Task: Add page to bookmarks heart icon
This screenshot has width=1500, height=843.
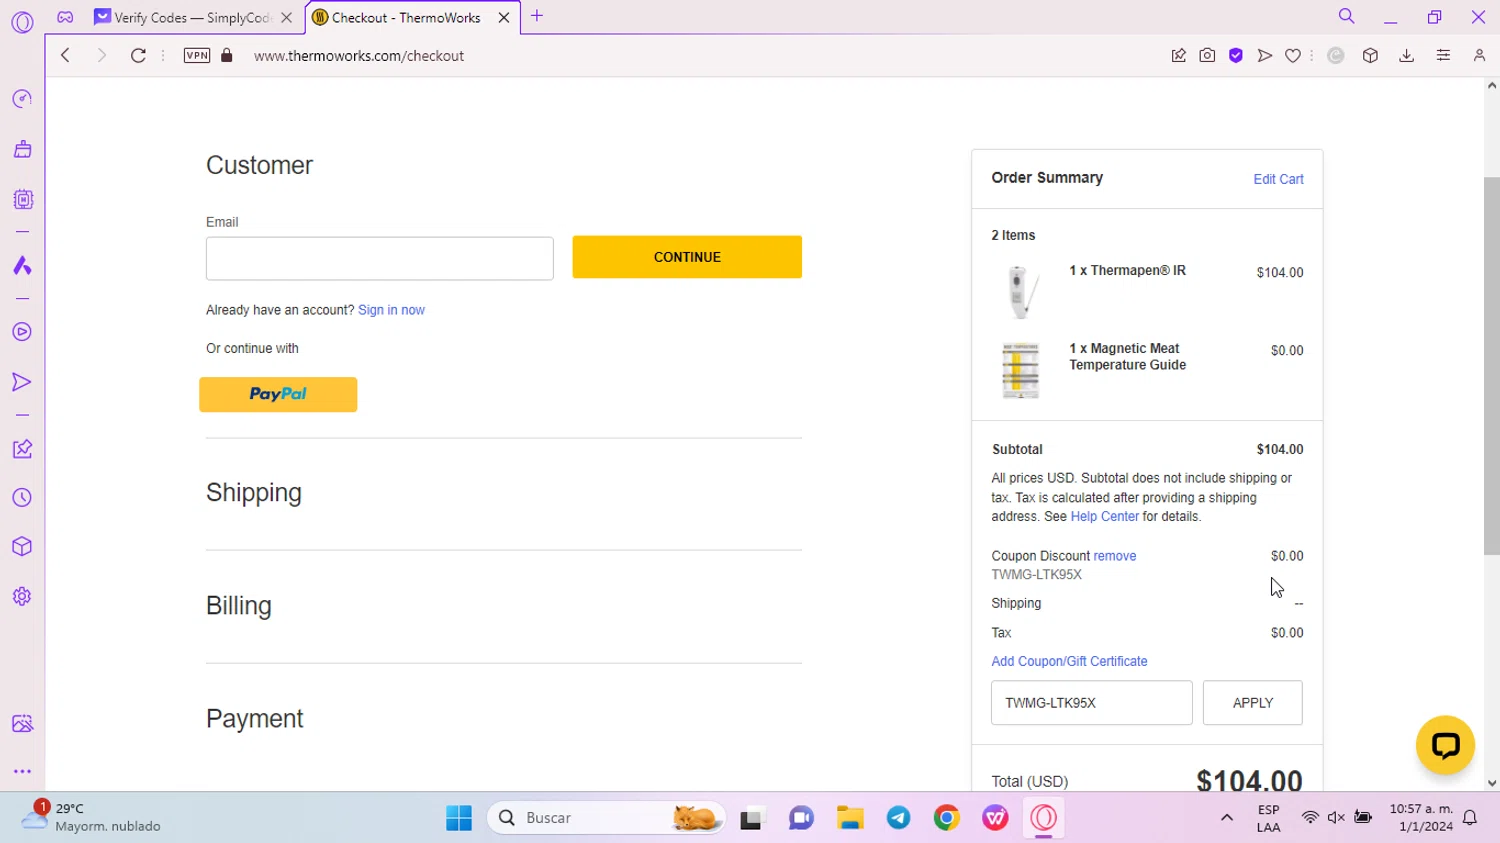Action: (x=1293, y=56)
